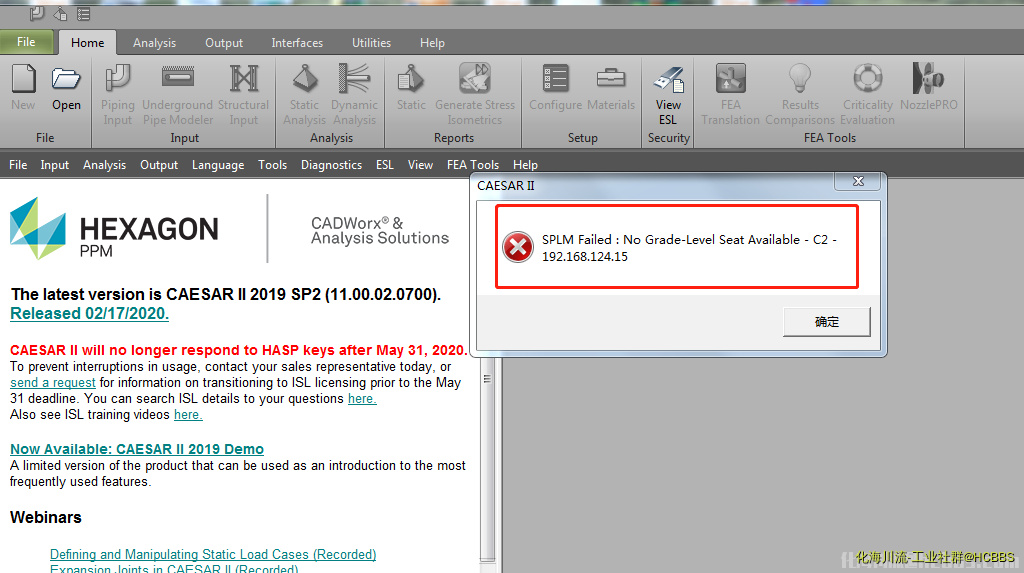
Task: Open Input menu in dark menu bar
Action: point(55,165)
